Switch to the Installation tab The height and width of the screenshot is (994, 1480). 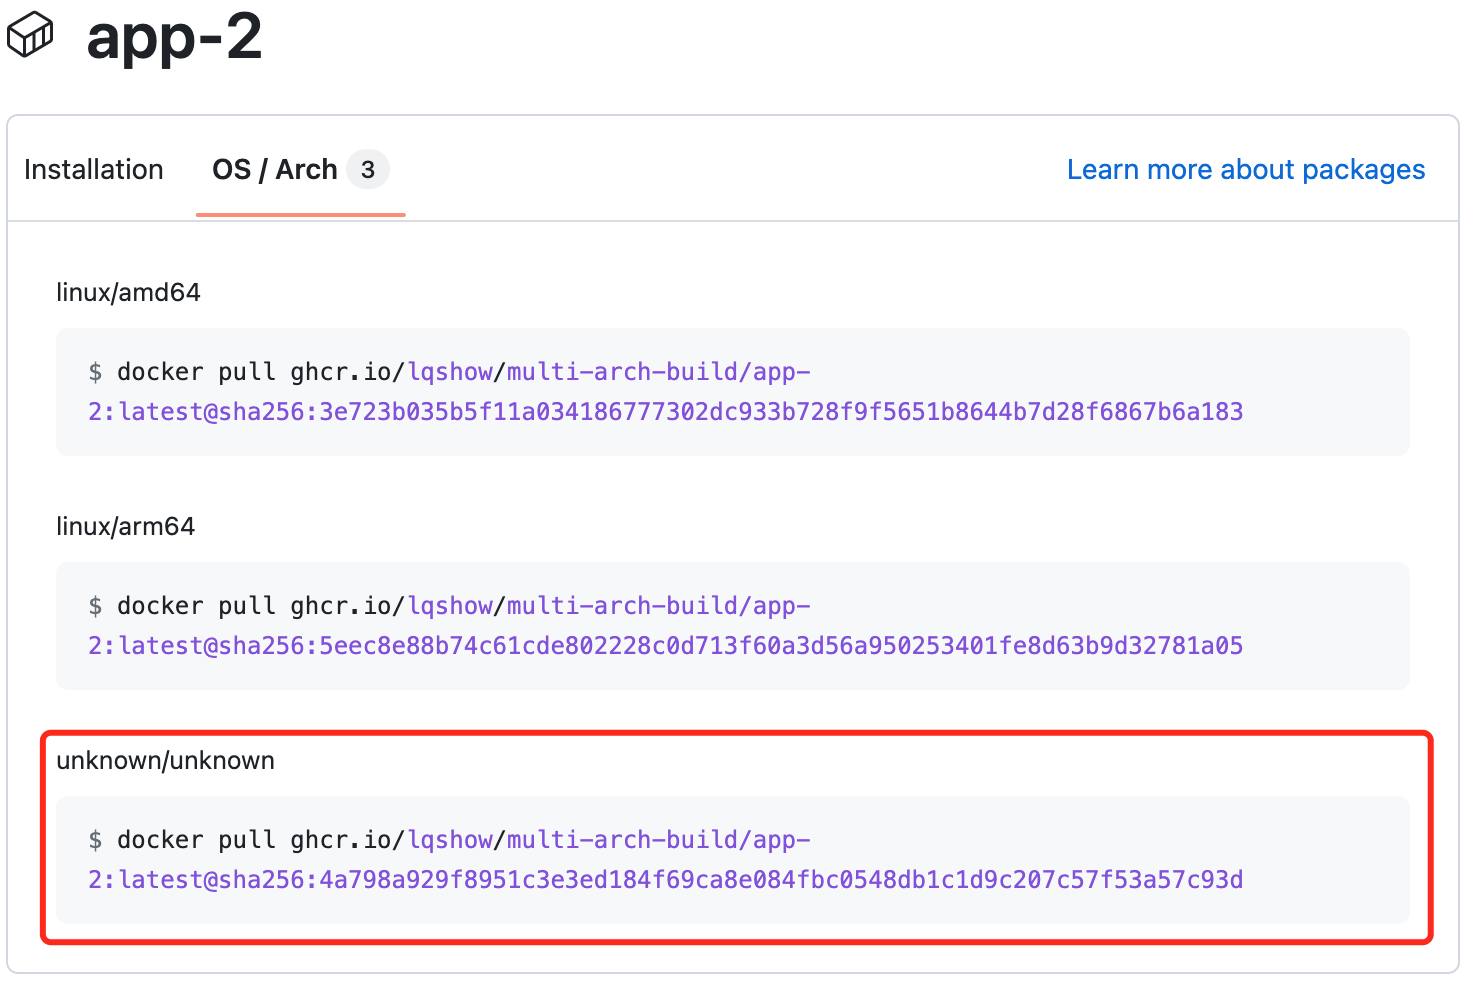pos(94,170)
